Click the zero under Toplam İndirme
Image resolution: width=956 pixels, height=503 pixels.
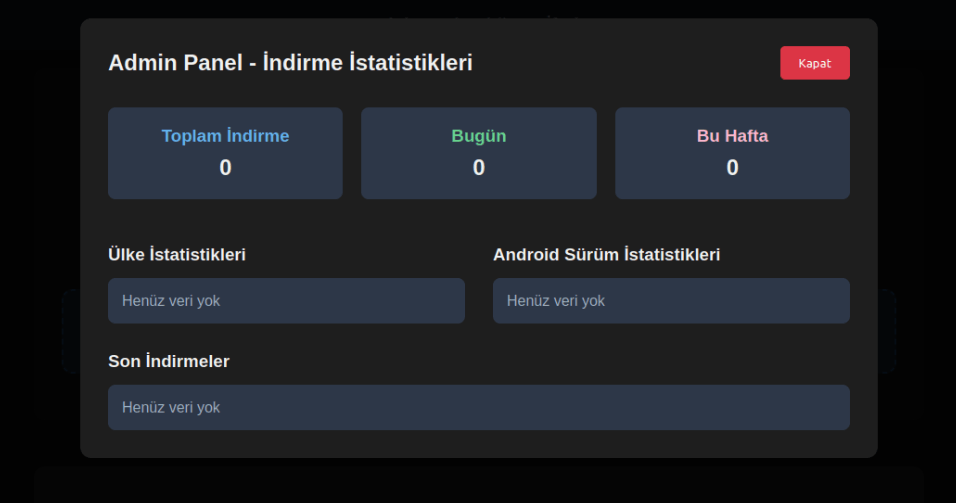tap(225, 168)
